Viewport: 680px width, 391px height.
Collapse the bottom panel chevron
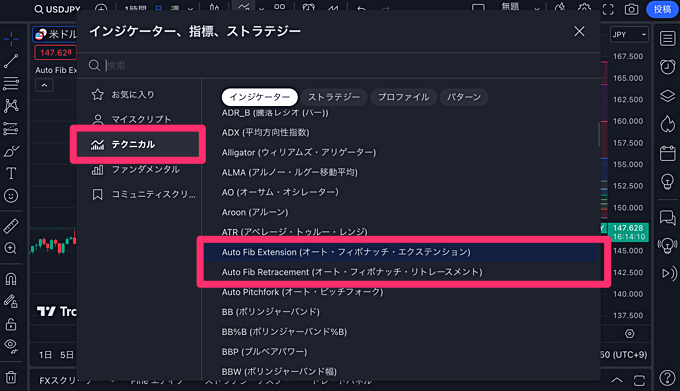[616, 381]
